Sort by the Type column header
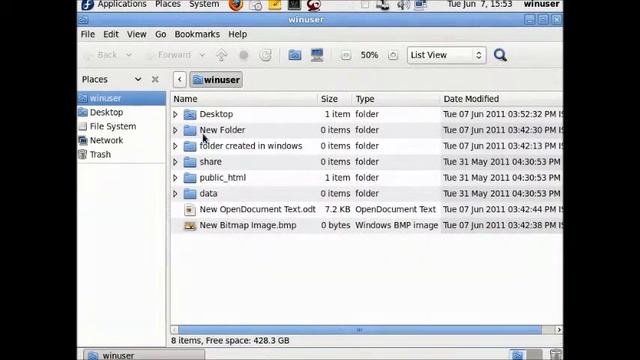 [396, 99]
